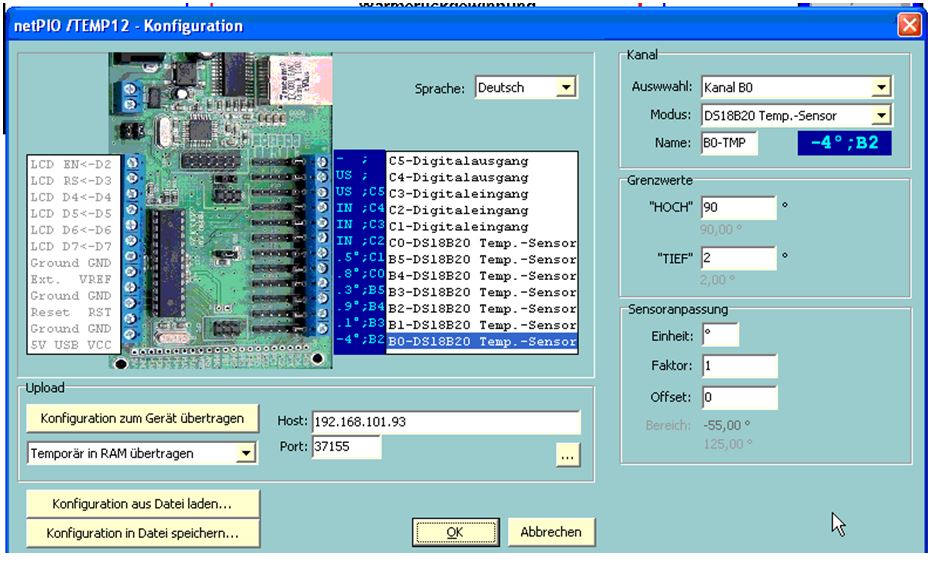Select list row 'C3-Digitaleingang'

pyautogui.click(x=482, y=194)
